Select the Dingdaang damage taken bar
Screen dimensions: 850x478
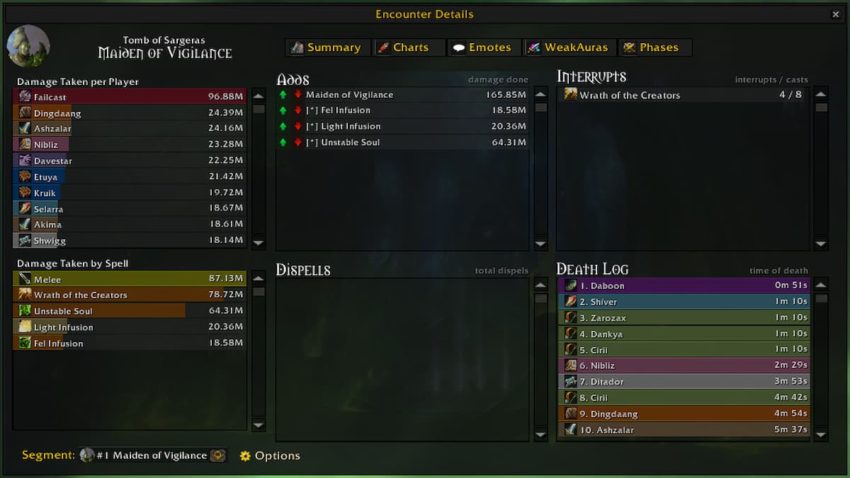[x=129, y=113]
